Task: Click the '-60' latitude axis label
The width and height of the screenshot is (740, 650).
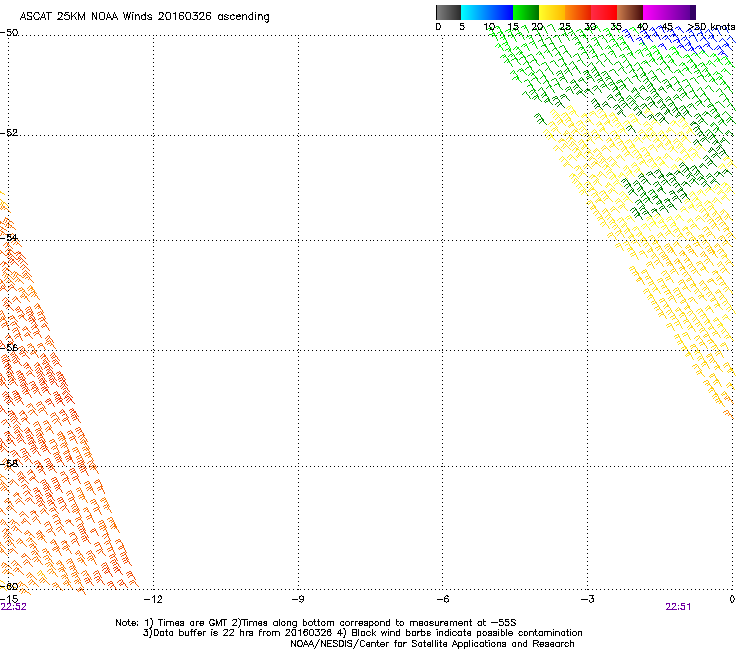Action: click(9, 586)
